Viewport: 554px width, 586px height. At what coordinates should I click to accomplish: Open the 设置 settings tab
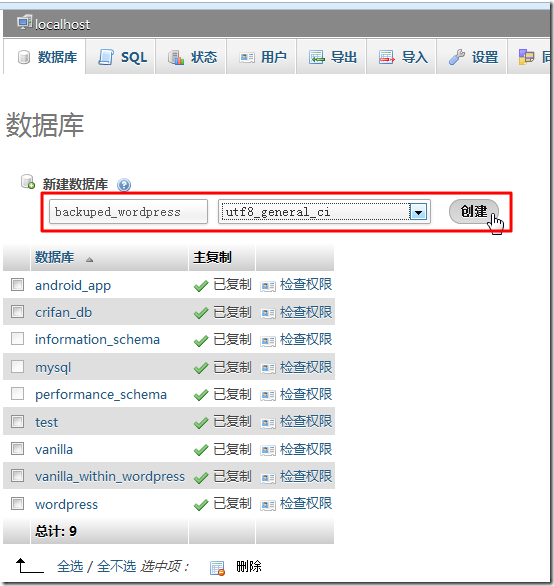tap(471, 57)
